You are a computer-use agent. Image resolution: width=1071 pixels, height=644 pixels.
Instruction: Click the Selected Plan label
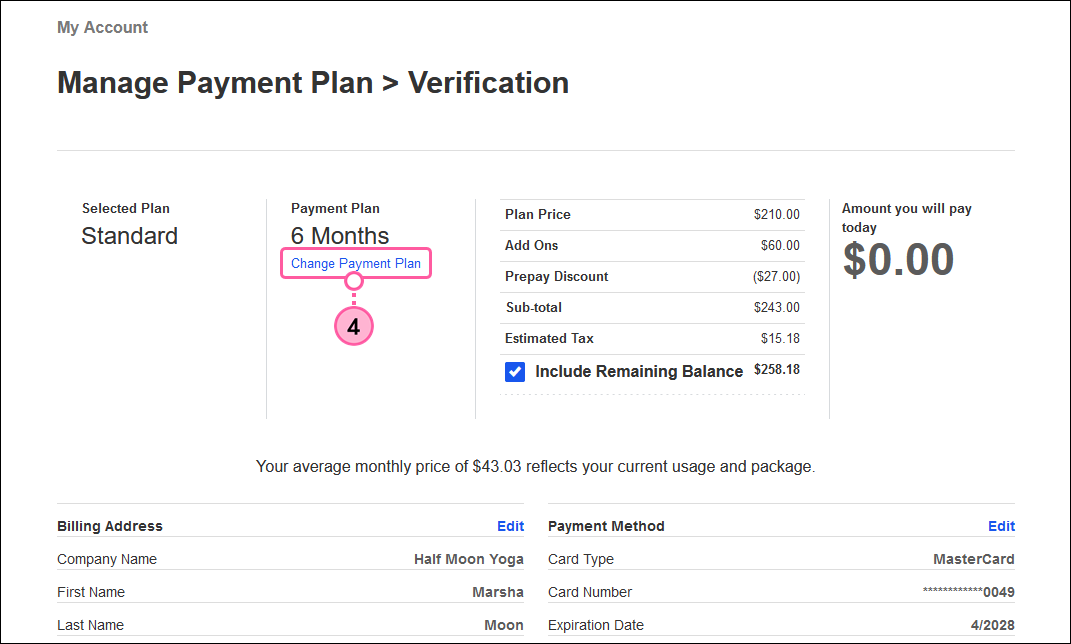[126, 208]
